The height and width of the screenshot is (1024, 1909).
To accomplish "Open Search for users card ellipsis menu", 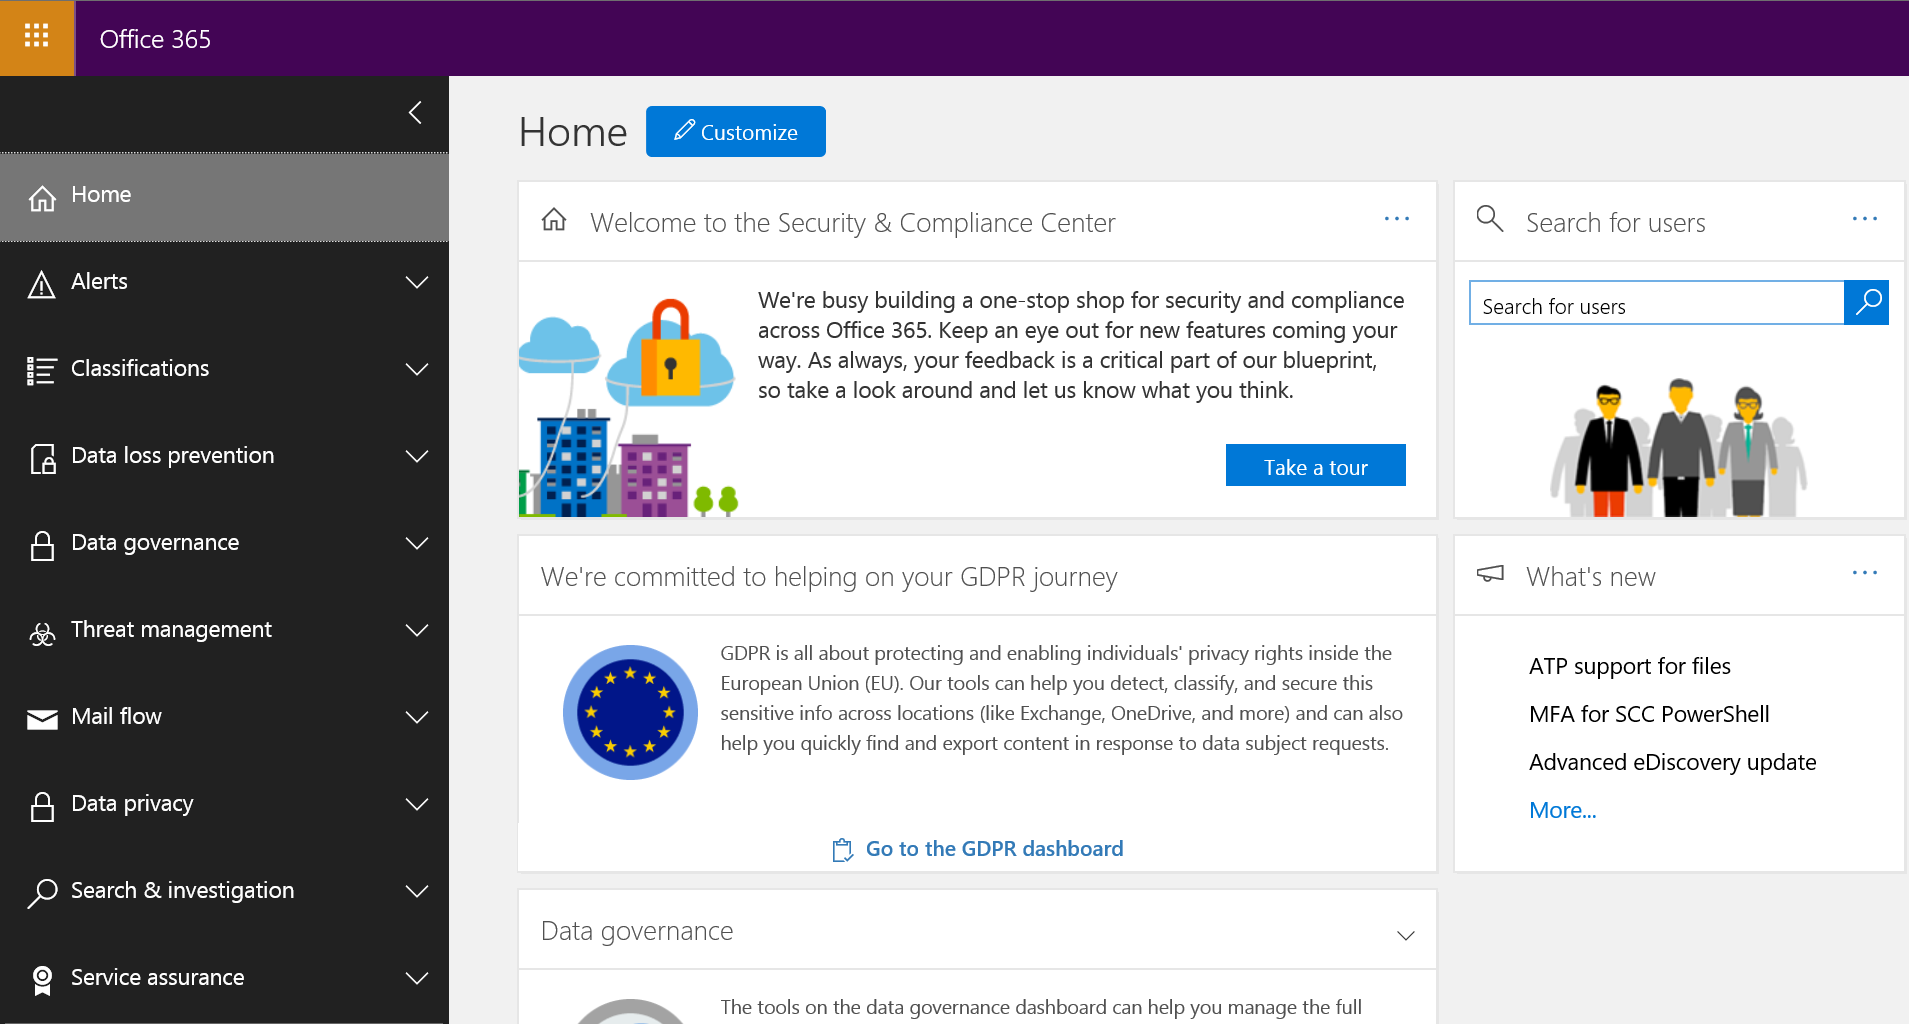I will (1865, 219).
